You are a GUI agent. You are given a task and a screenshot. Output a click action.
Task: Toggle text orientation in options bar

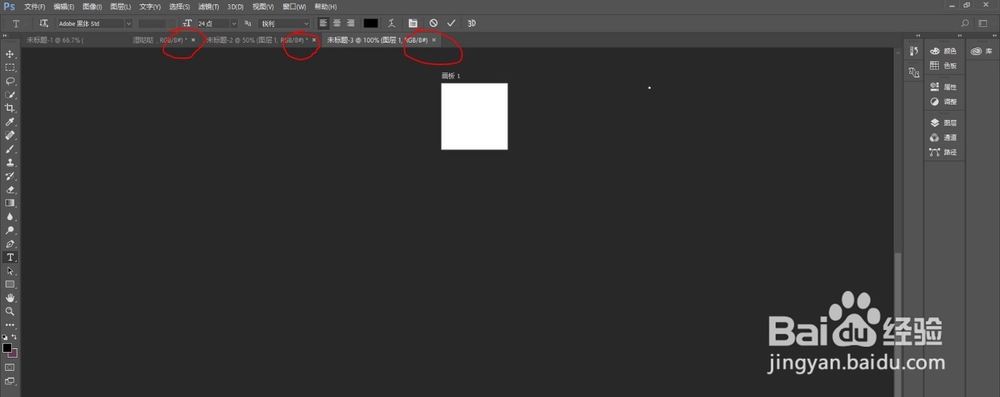point(43,23)
